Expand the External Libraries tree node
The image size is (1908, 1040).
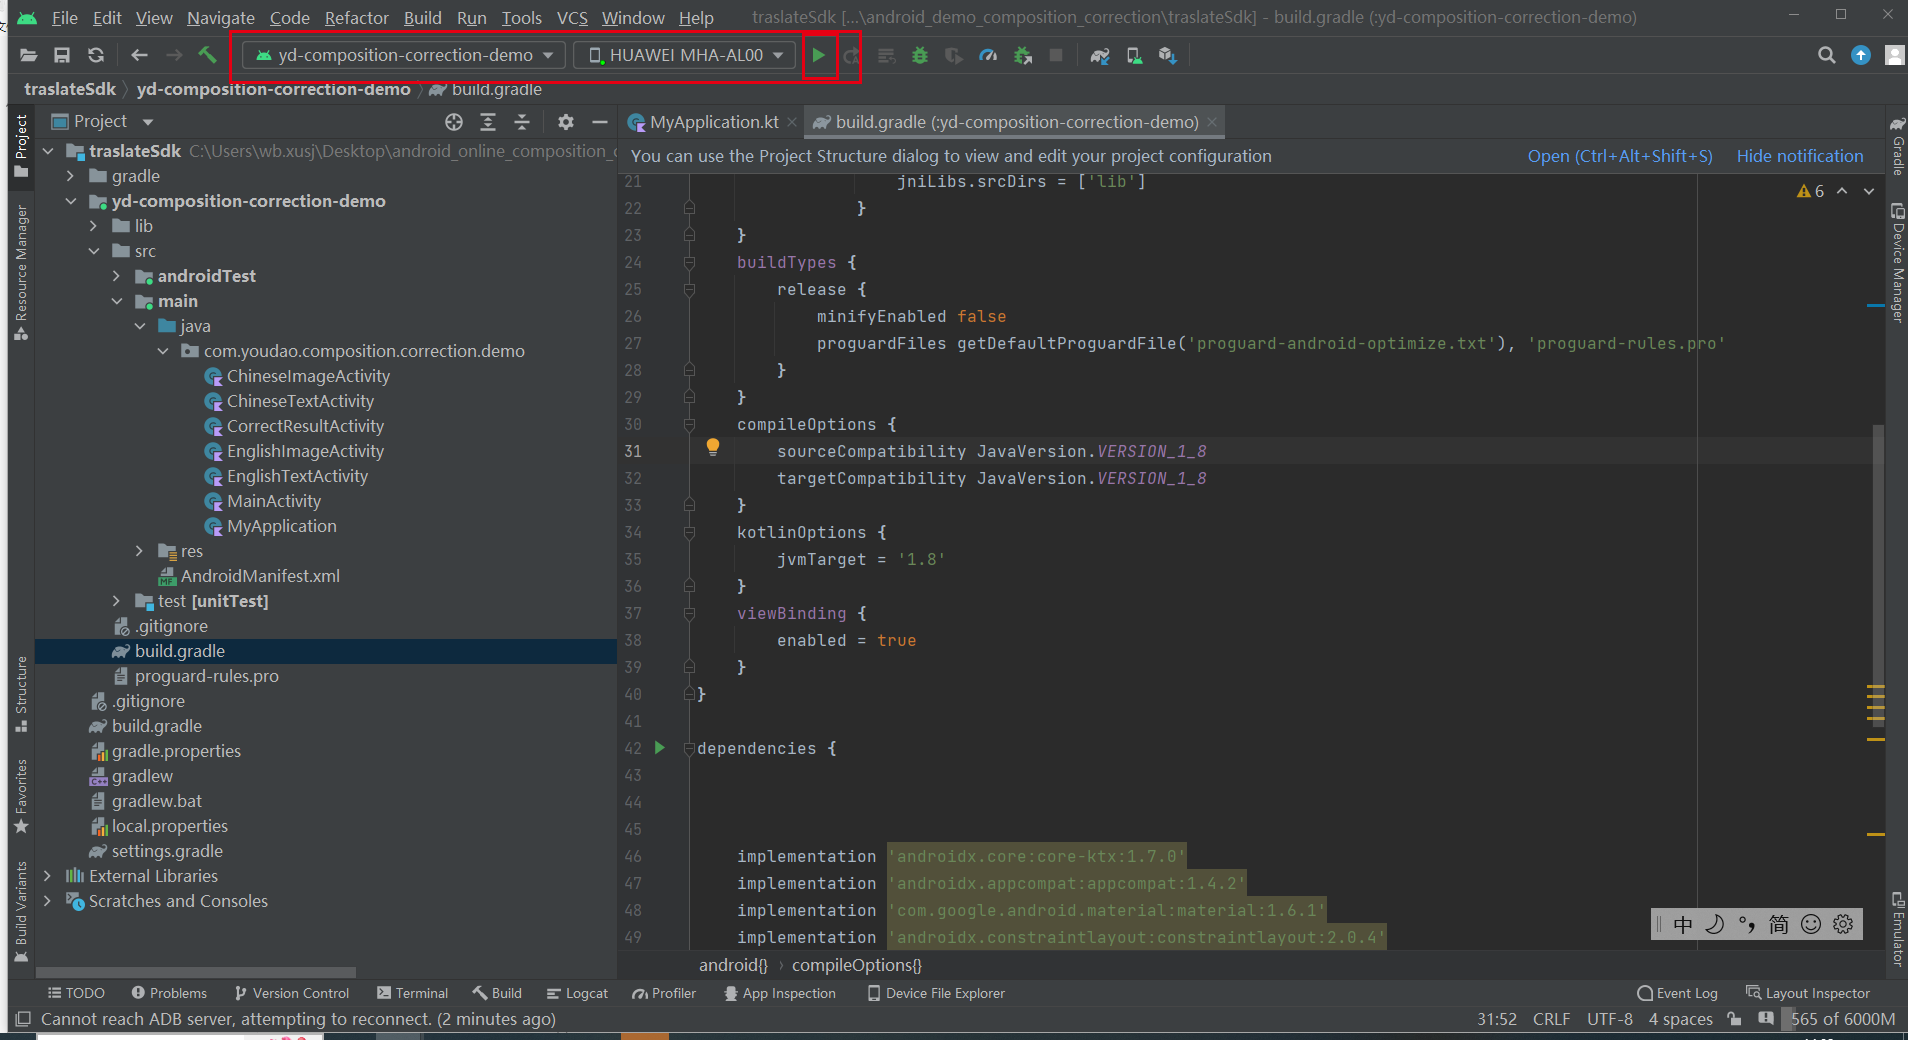(x=47, y=876)
